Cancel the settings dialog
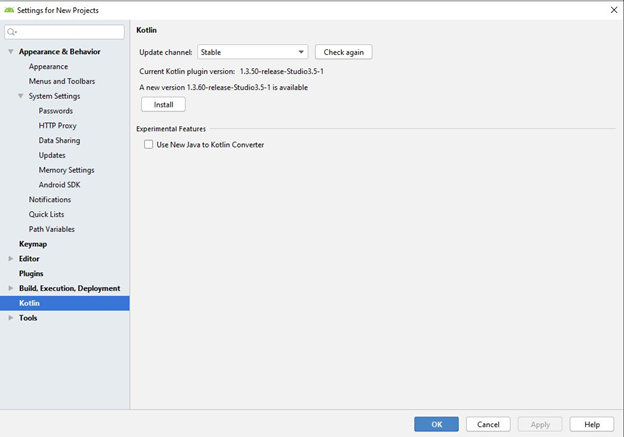Viewport: 624px width, 437px height. click(x=488, y=424)
